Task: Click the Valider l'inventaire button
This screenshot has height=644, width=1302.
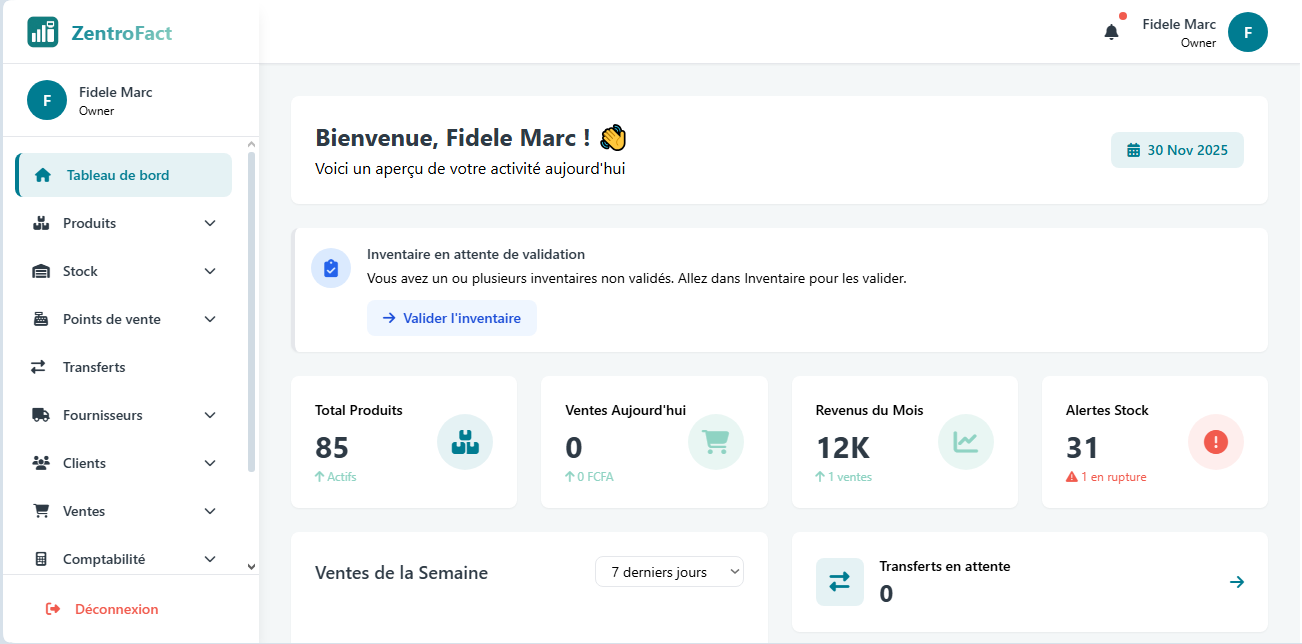Action: (452, 317)
